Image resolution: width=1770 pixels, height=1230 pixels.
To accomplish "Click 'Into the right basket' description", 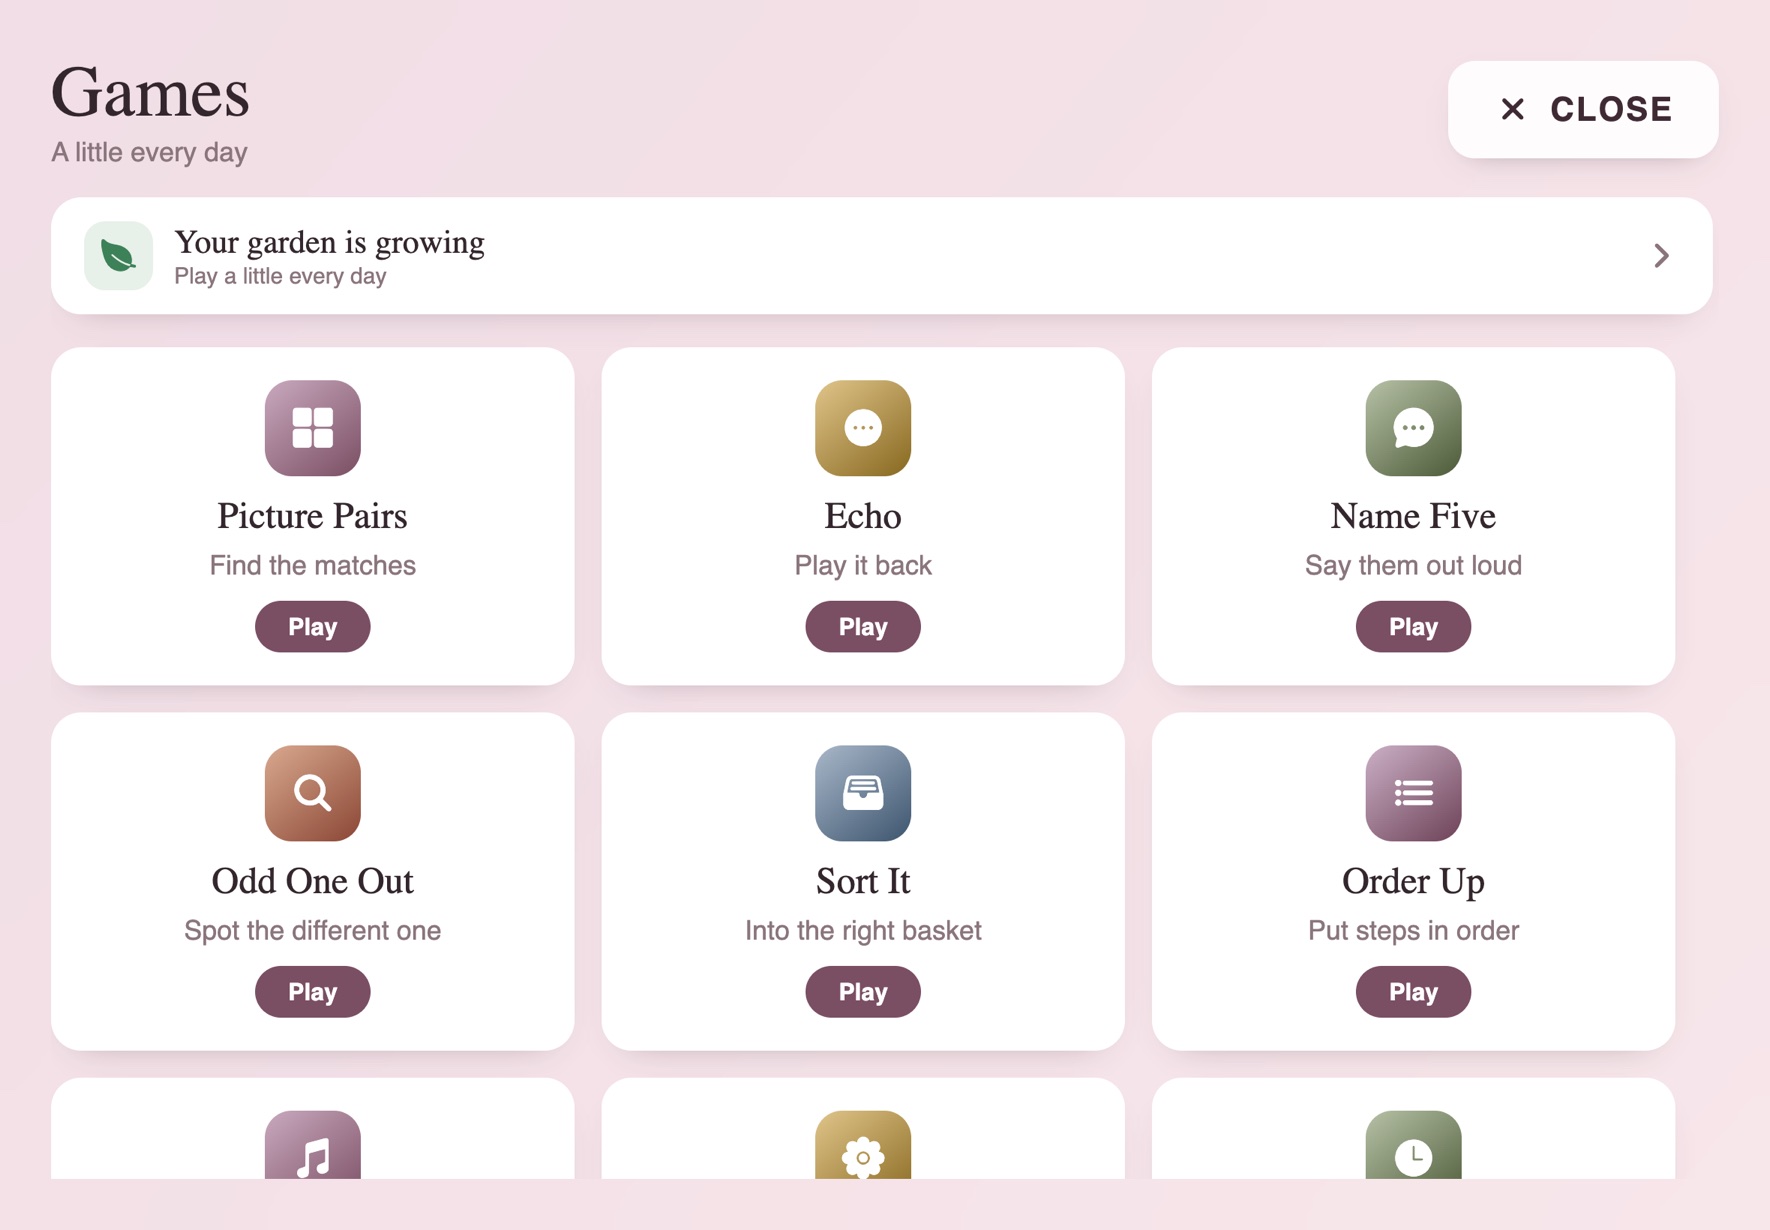I will [x=863, y=930].
